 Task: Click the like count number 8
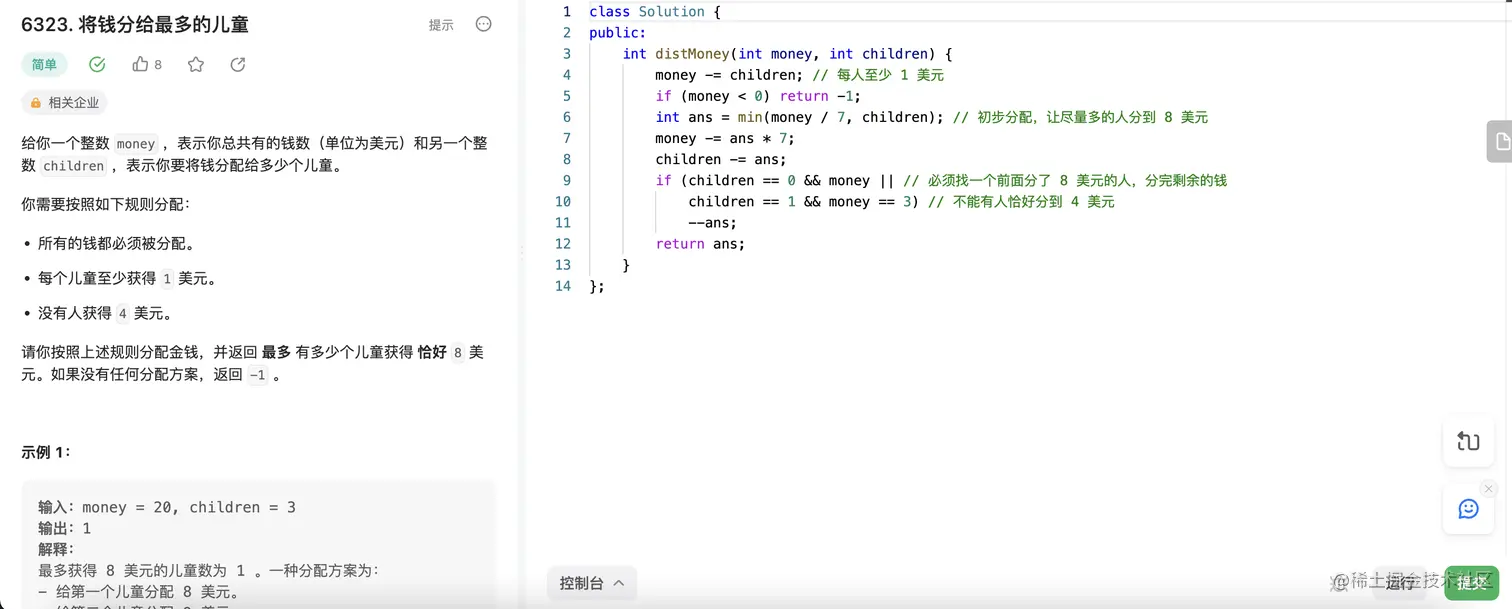158,64
